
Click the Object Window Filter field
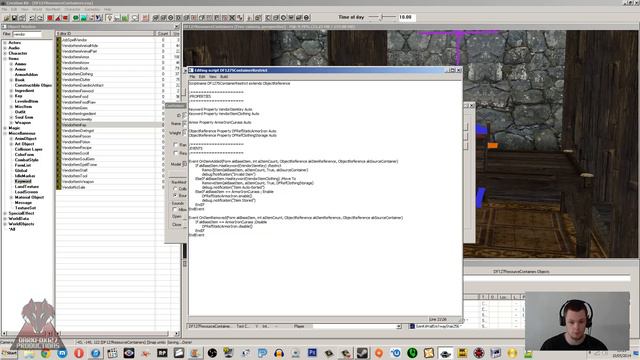tap(27, 34)
